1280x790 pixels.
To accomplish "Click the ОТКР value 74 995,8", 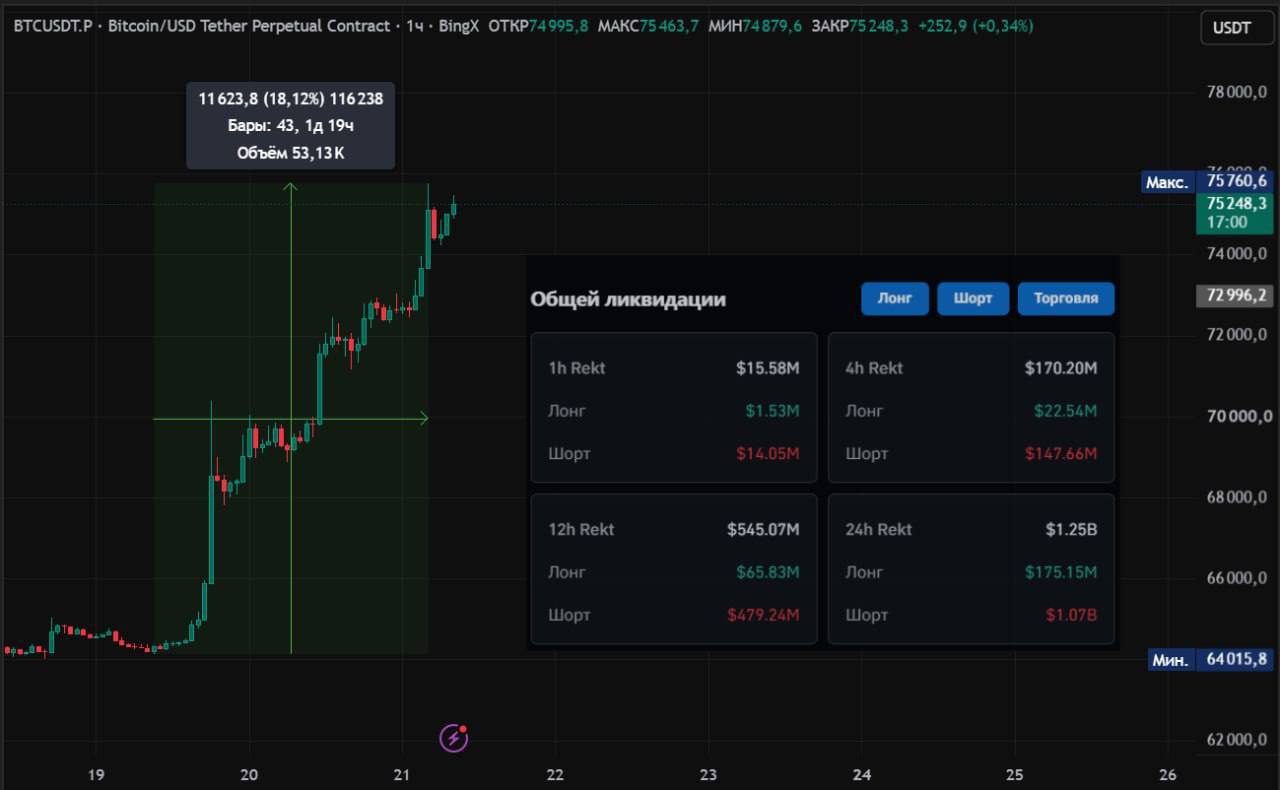I will pos(559,26).
